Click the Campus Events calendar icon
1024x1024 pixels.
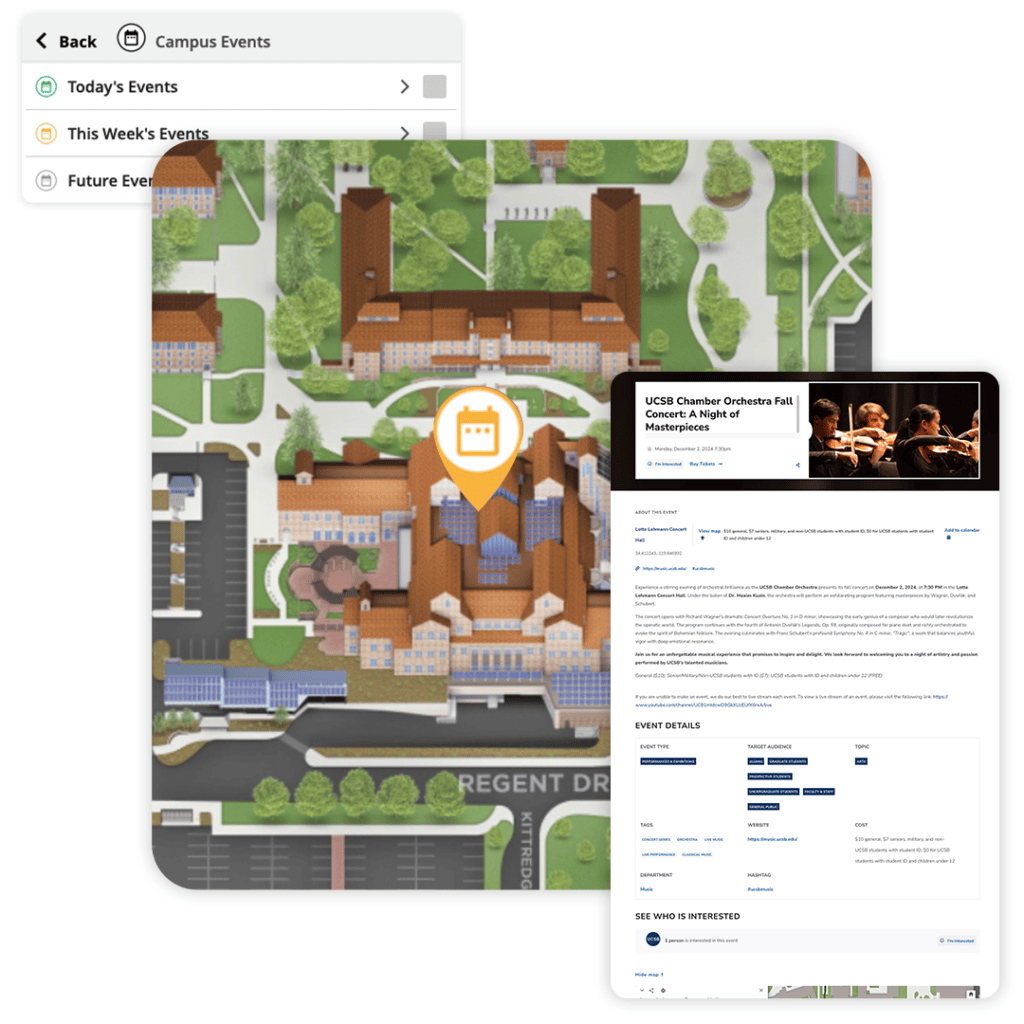[131, 40]
